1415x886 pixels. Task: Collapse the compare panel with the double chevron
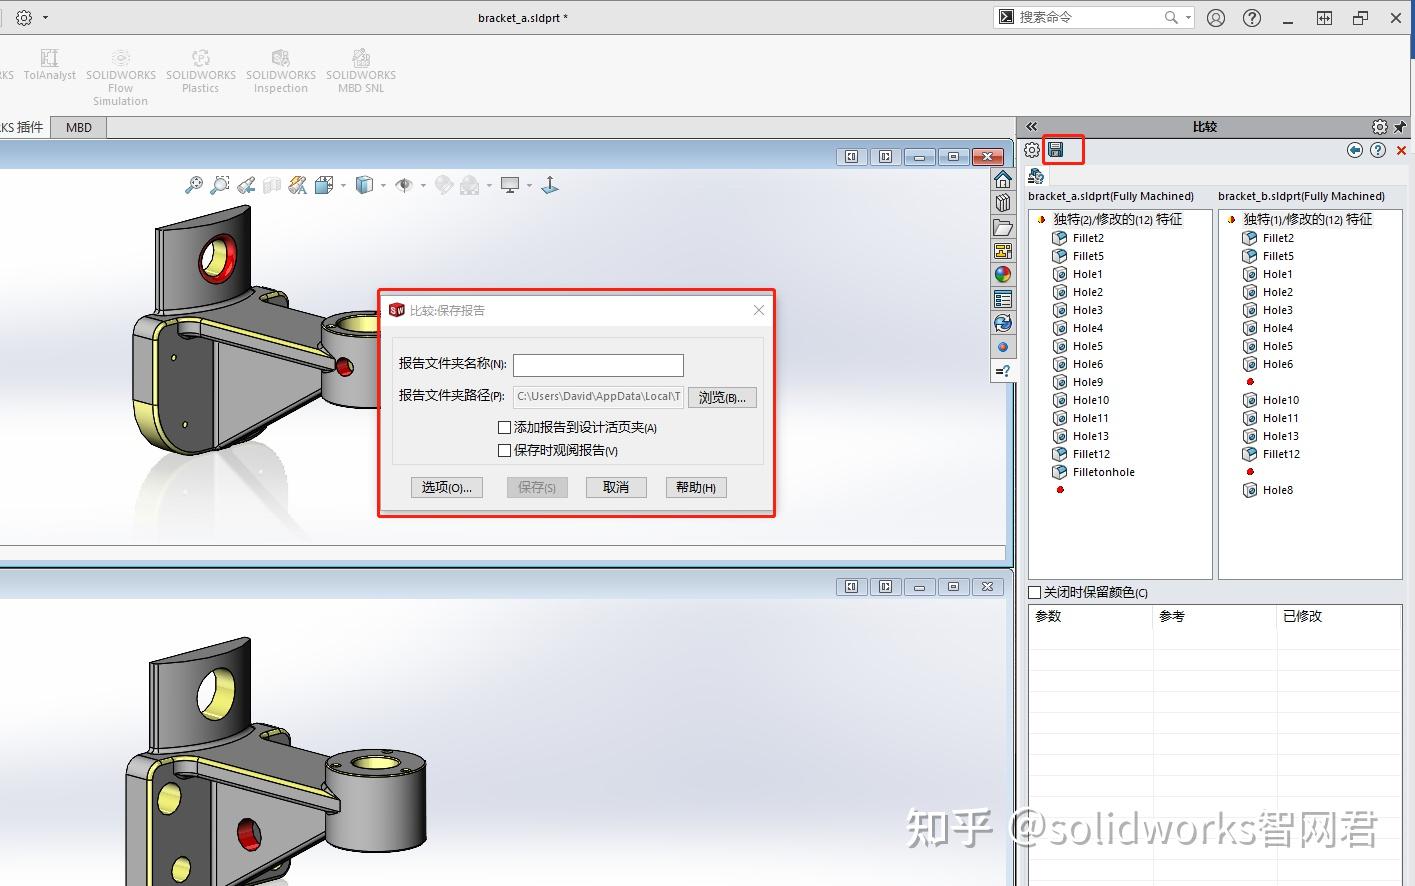tap(1031, 126)
